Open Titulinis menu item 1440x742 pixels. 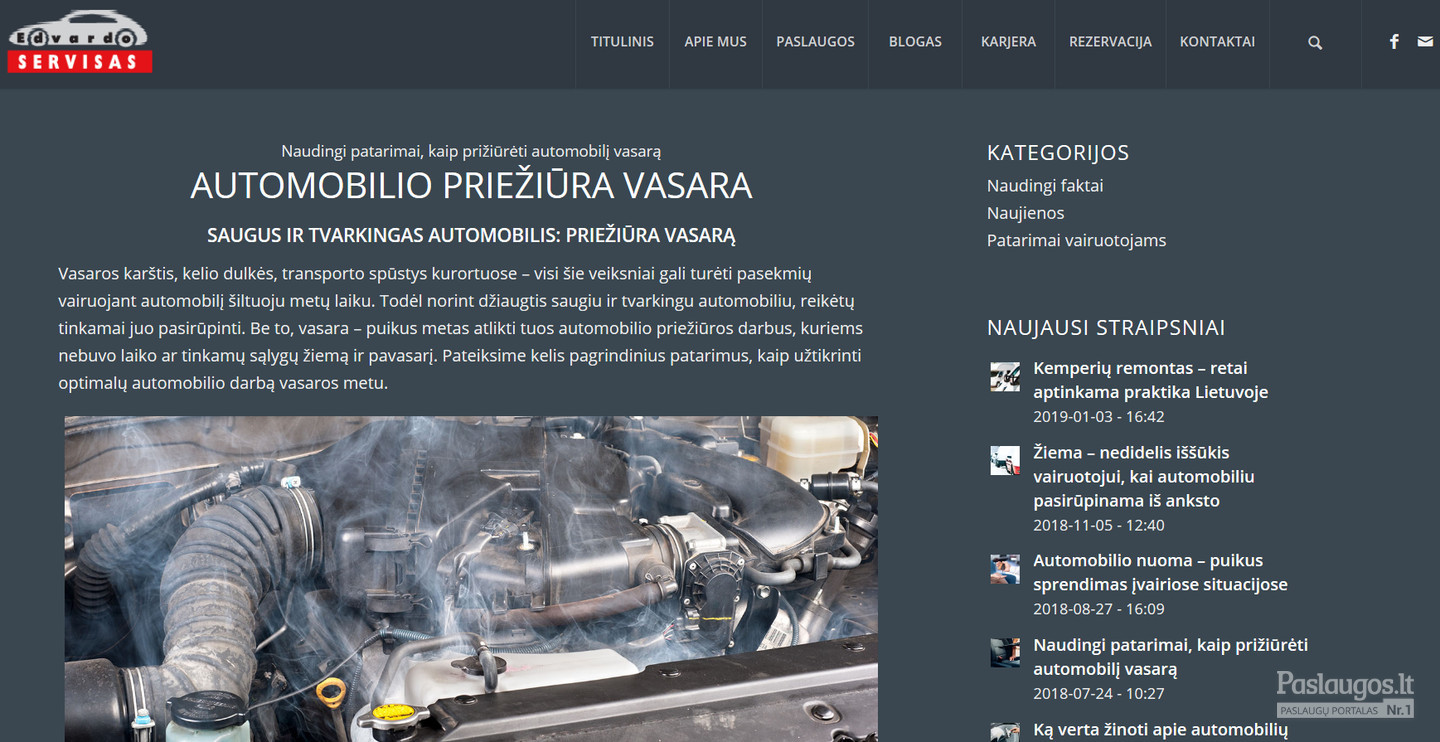[x=622, y=42]
